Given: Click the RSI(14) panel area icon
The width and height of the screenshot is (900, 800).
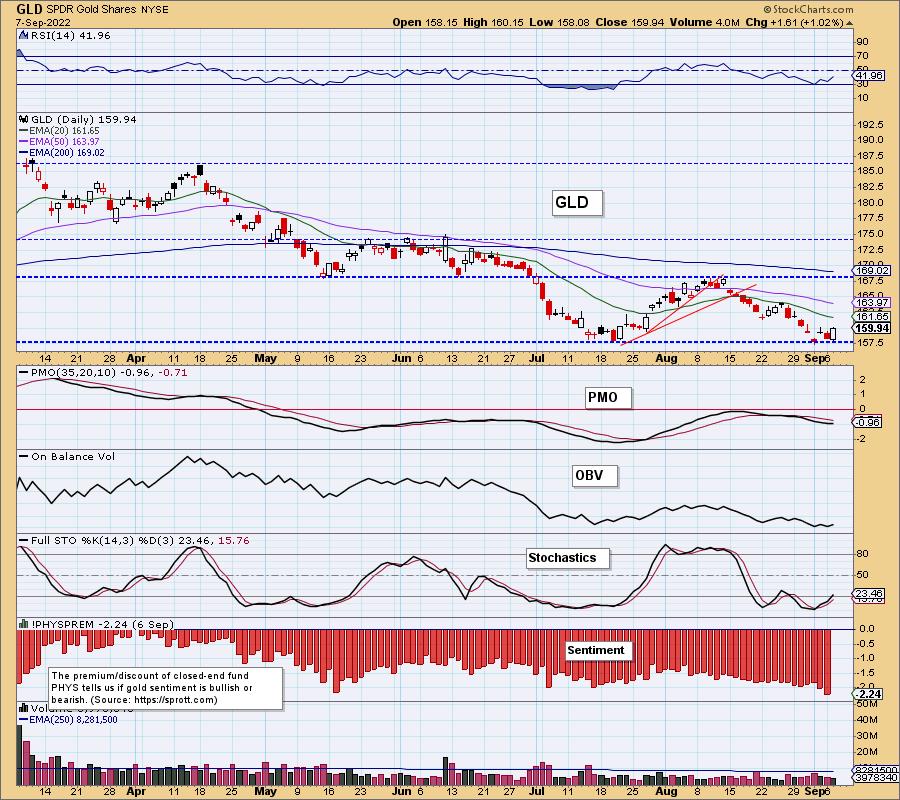Looking at the screenshot, I should click(23, 35).
